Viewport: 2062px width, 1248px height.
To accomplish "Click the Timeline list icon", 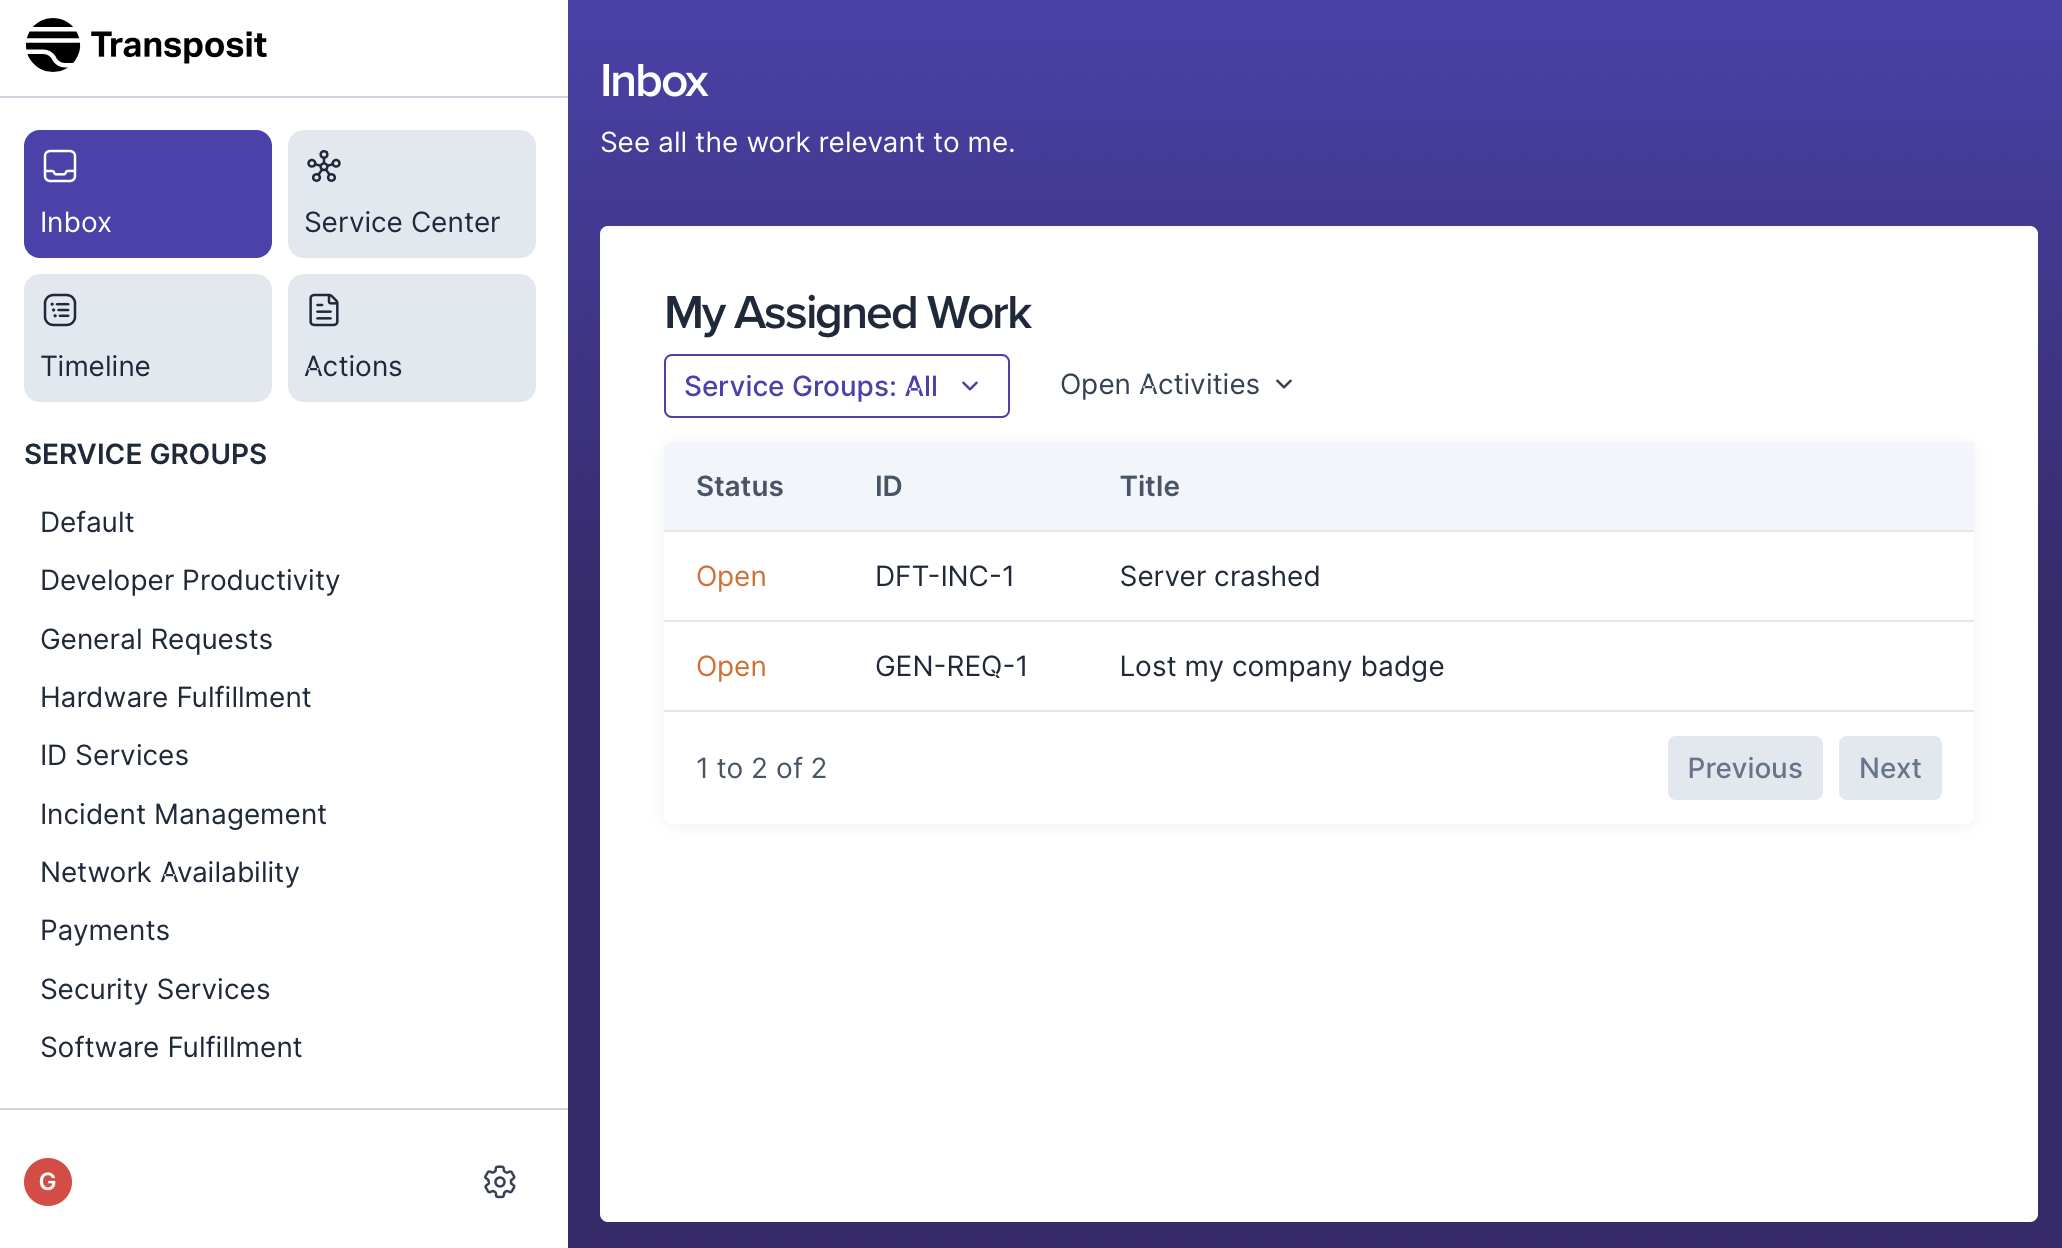I will (60, 310).
